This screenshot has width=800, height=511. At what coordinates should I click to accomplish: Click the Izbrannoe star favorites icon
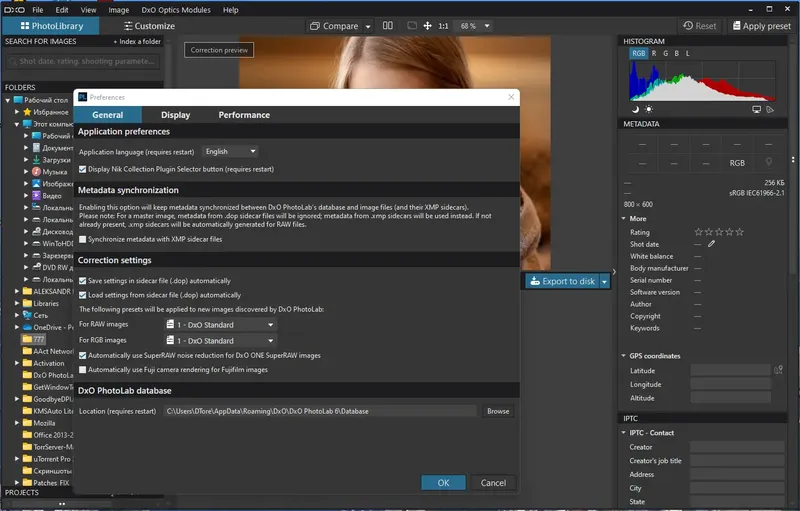27,112
